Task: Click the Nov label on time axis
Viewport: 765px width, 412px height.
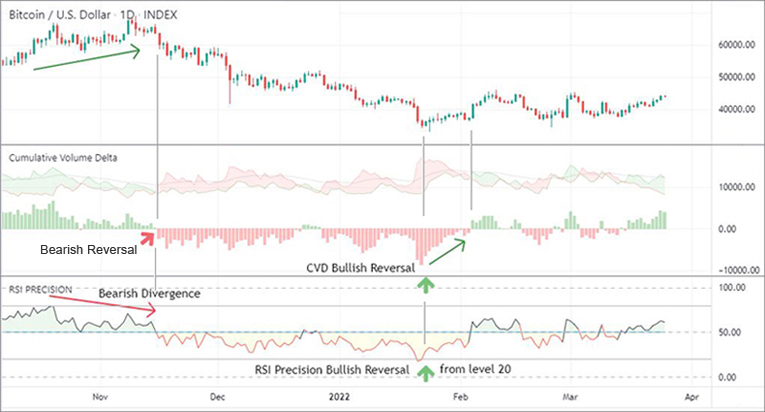Action: pos(100,397)
